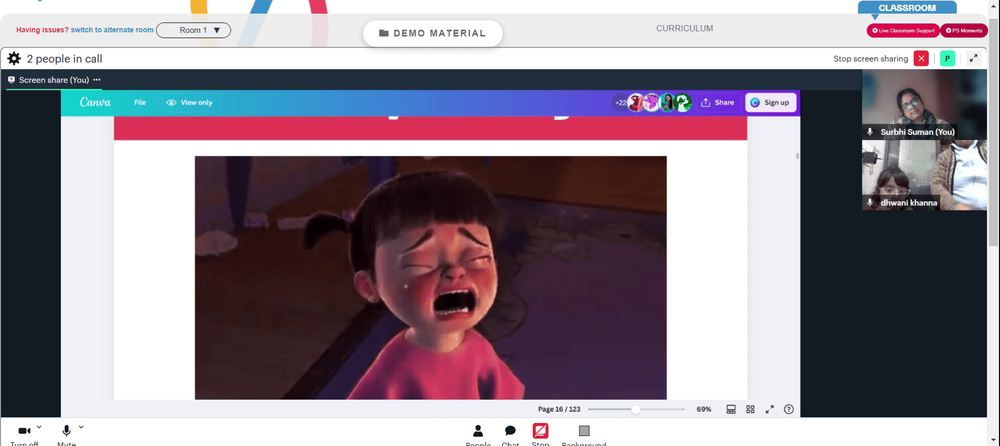Switch to the CURRICULUM tab

click(684, 29)
